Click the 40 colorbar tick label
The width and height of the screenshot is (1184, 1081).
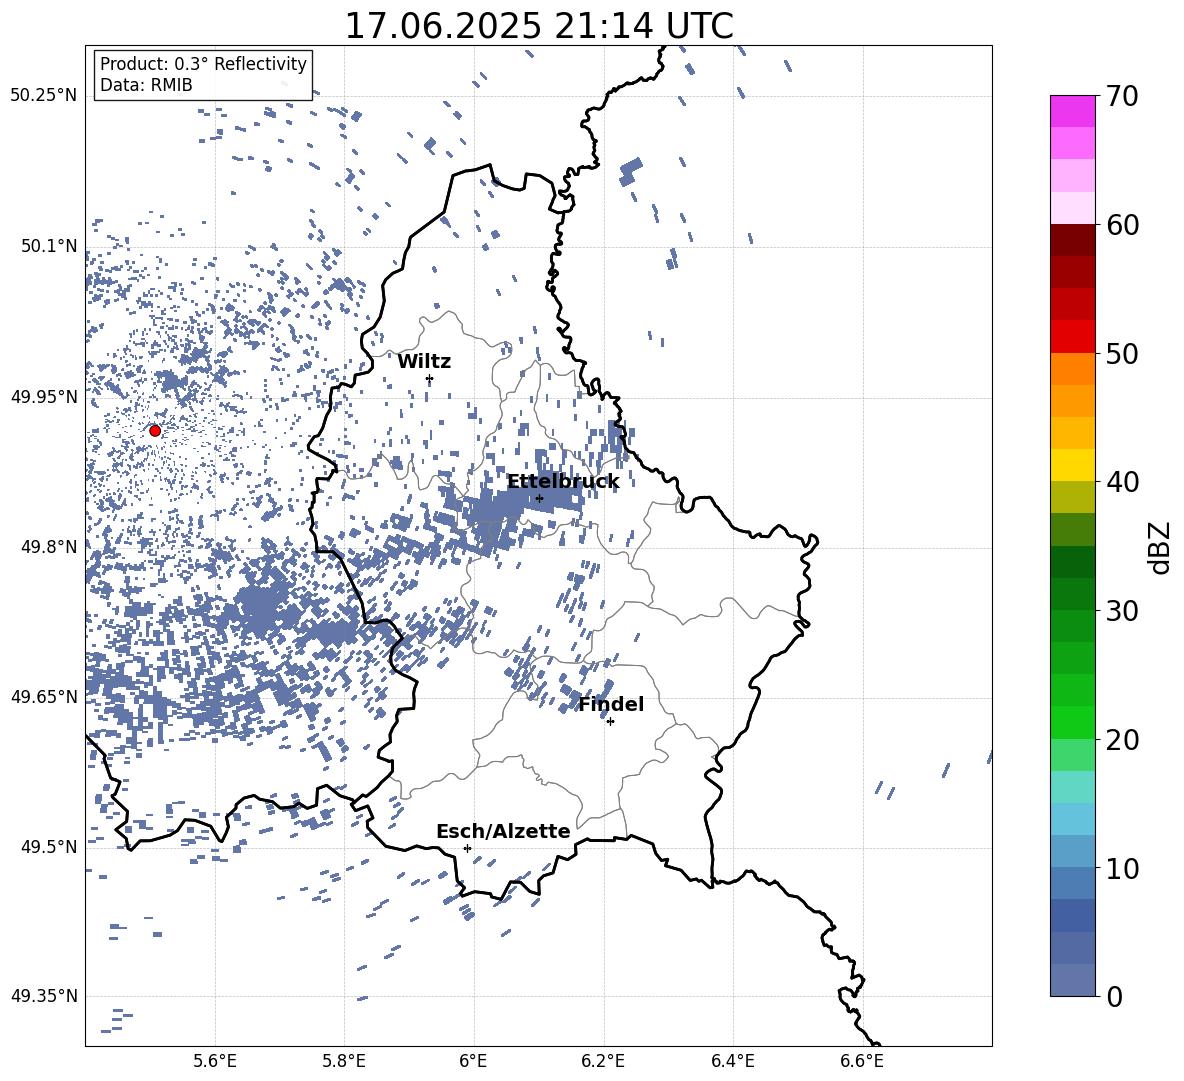pos(1123,482)
